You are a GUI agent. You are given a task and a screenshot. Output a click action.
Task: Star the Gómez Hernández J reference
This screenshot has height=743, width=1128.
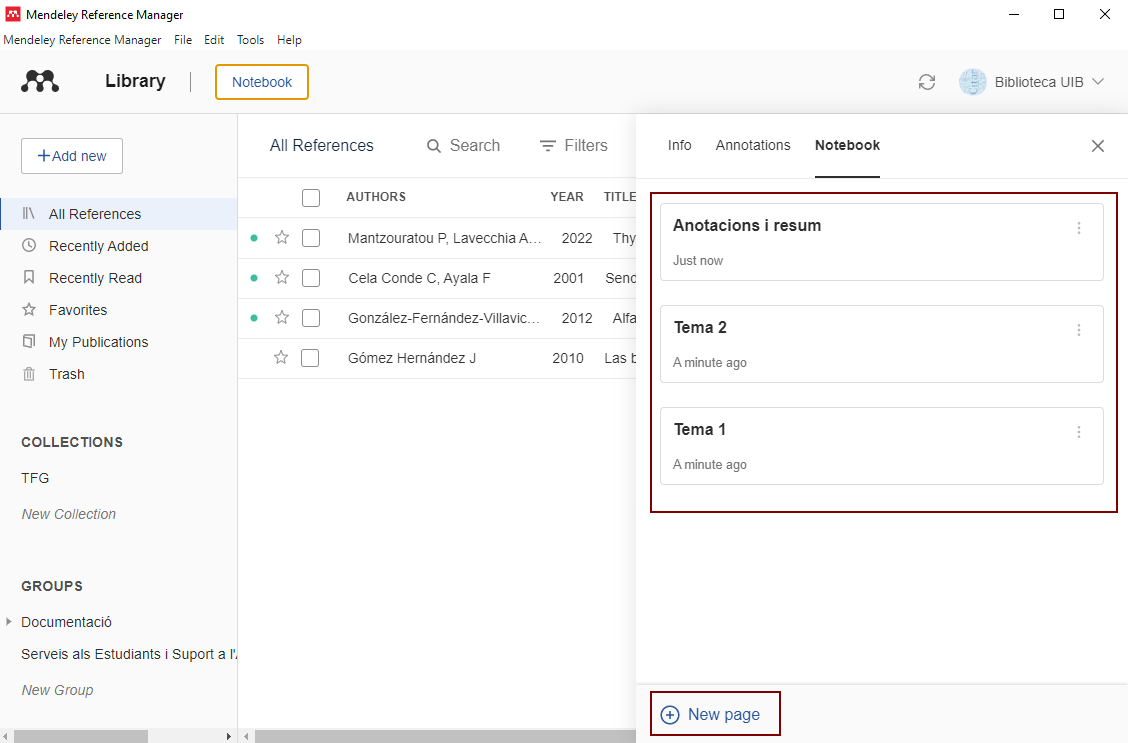(x=281, y=357)
